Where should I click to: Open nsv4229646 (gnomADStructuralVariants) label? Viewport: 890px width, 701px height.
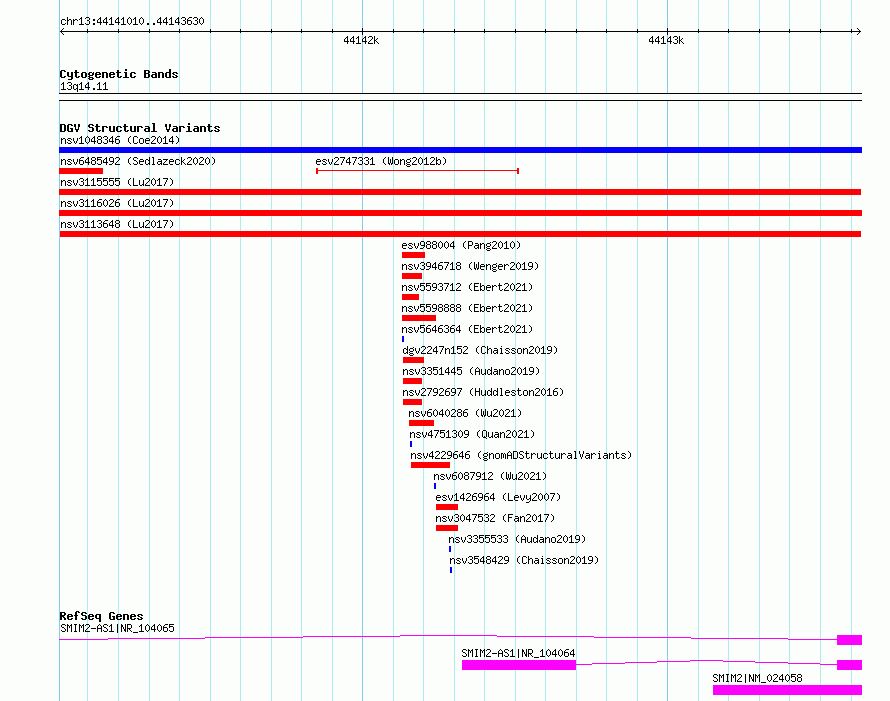click(x=521, y=455)
